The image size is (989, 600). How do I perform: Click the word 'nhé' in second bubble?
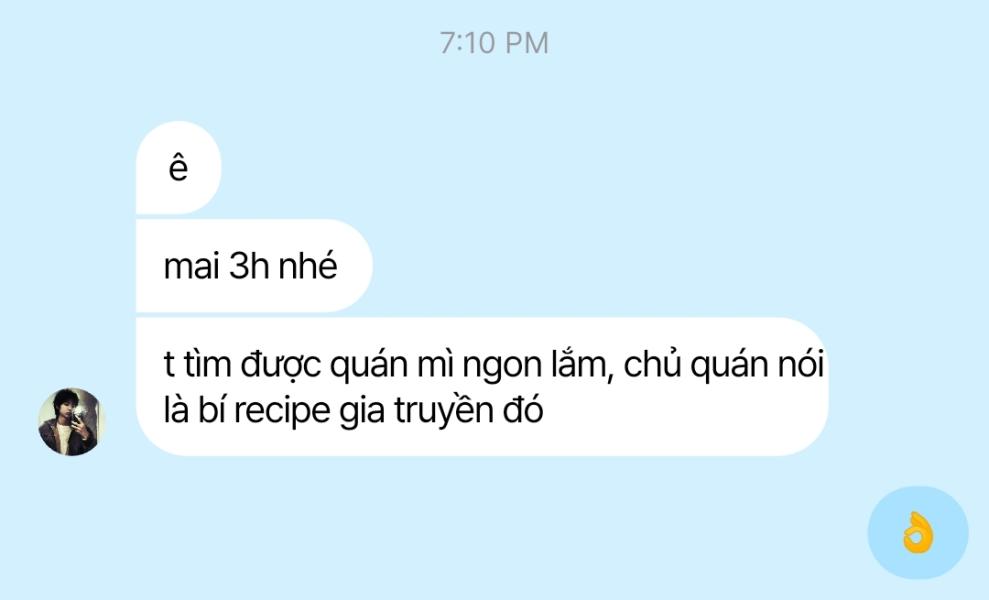(x=308, y=265)
